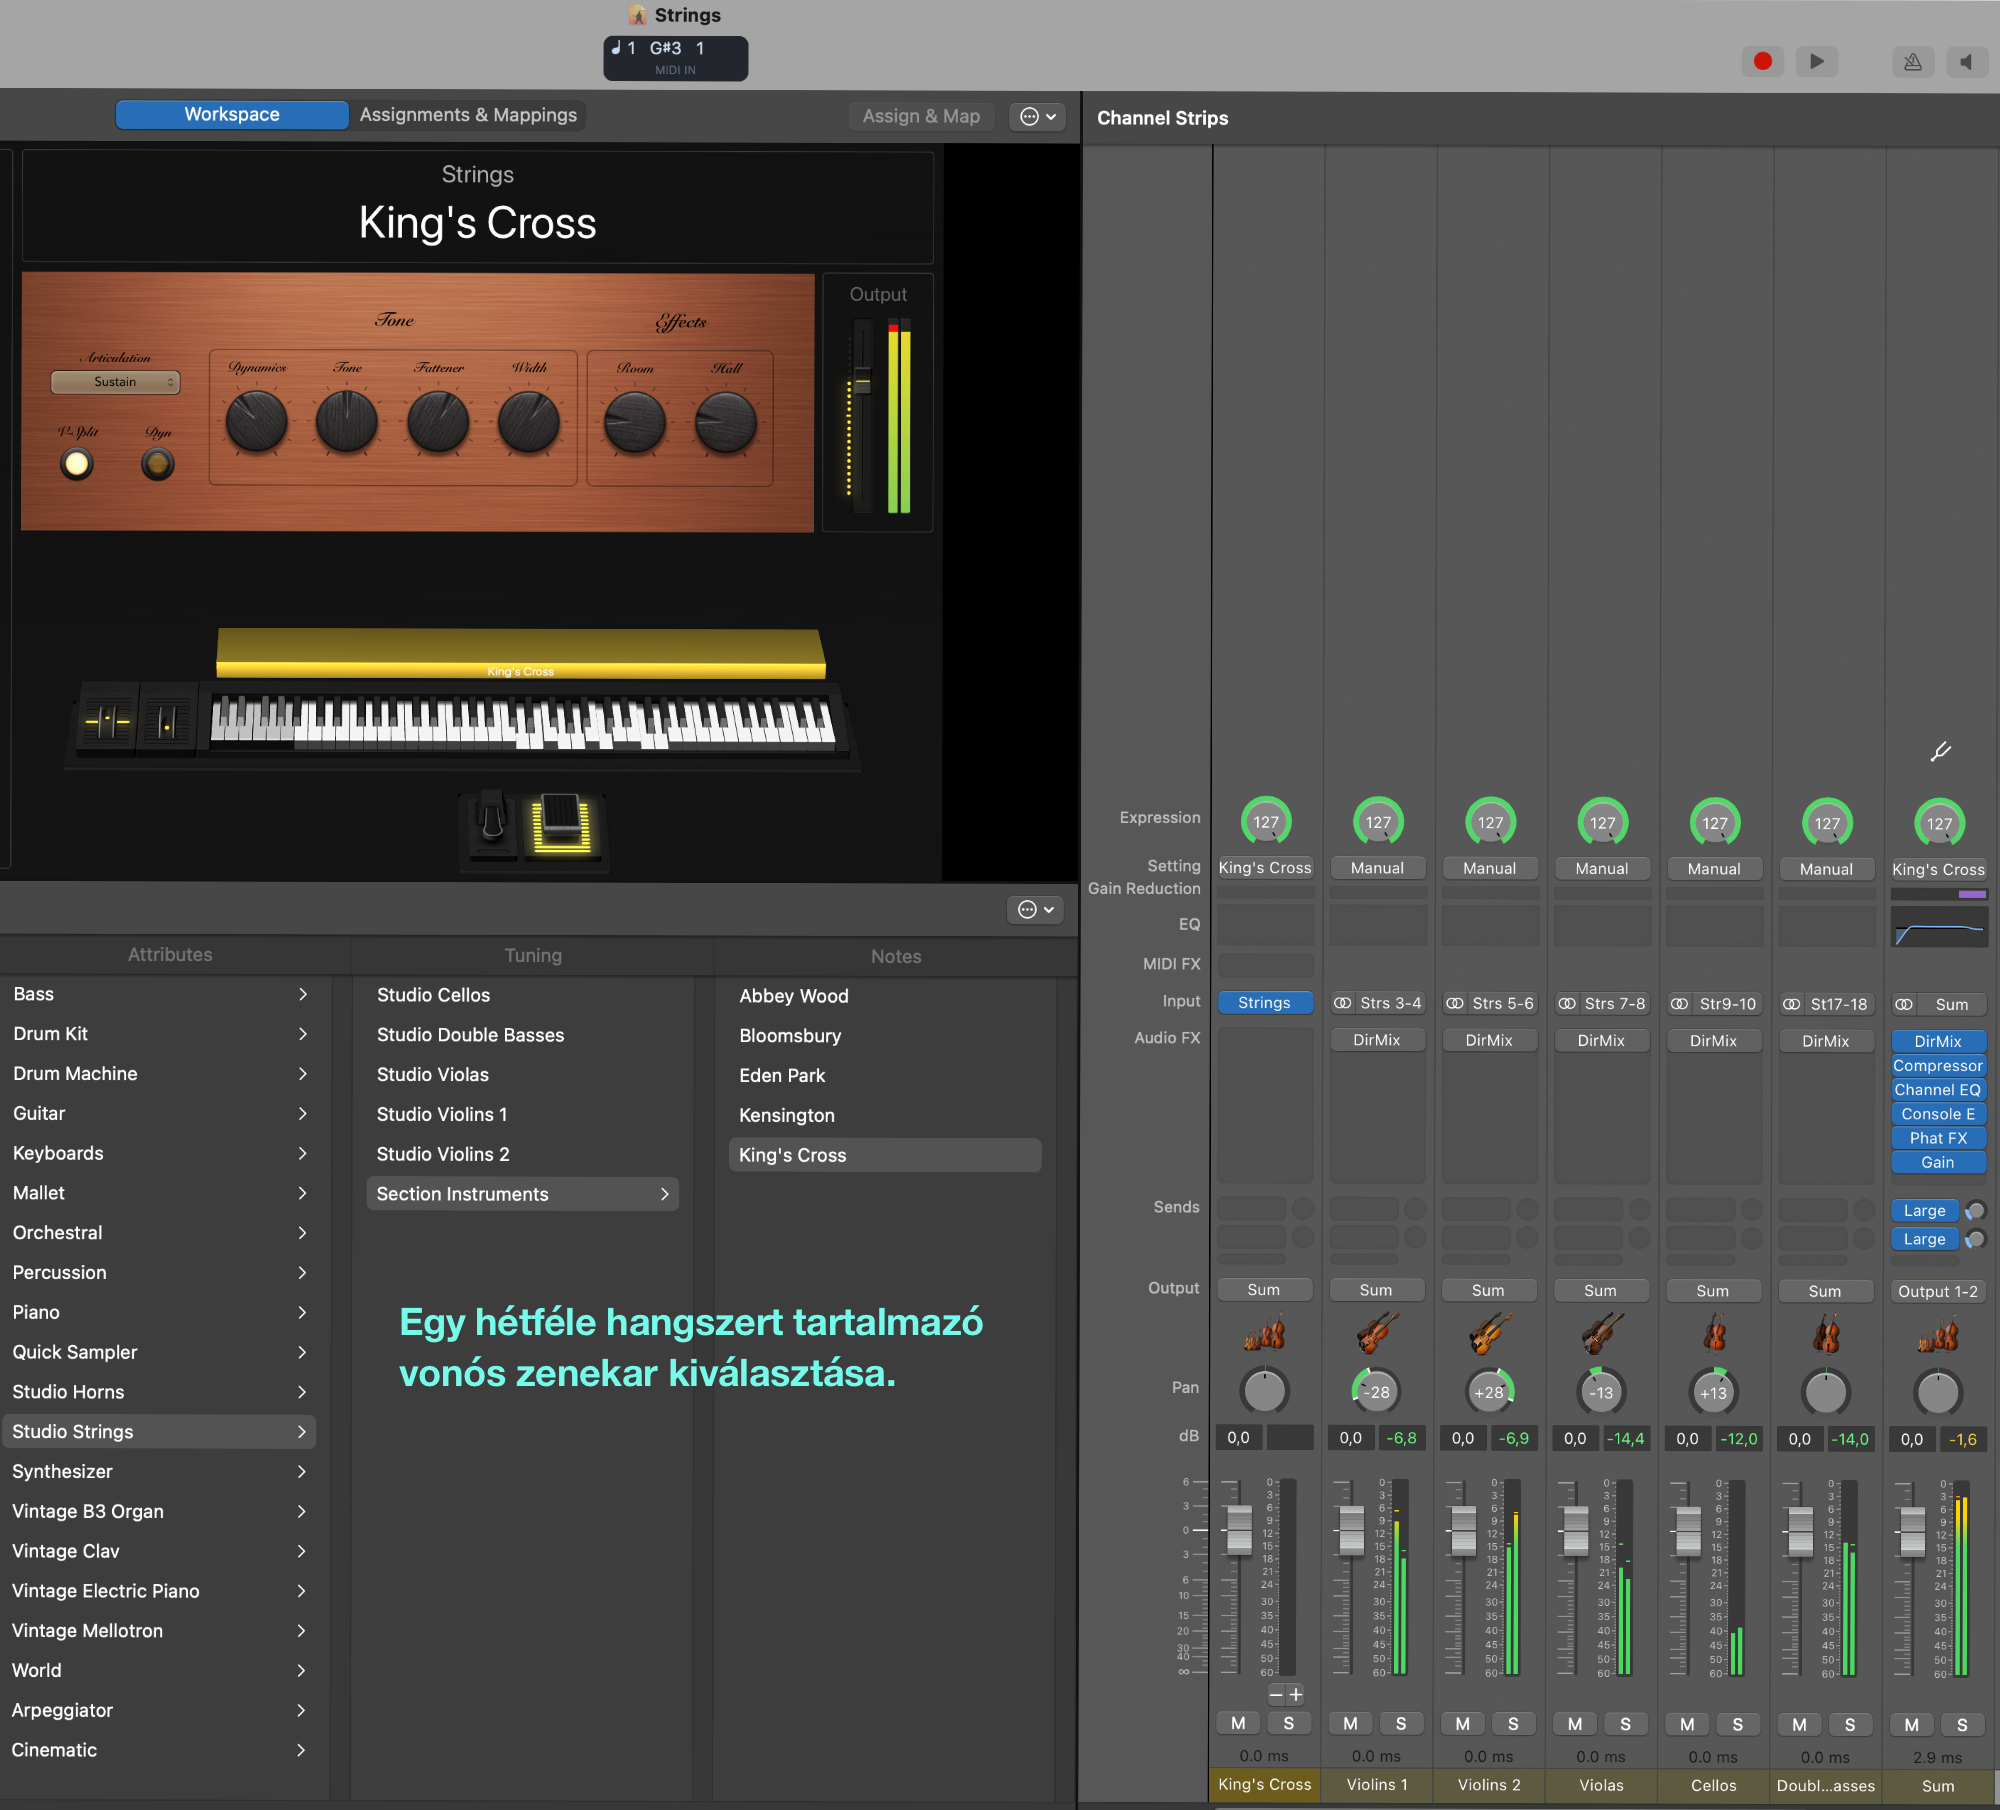Solo the Double Basses channel strip
Screen dimensions: 2000x1810
click(x=1850, y=1723)
